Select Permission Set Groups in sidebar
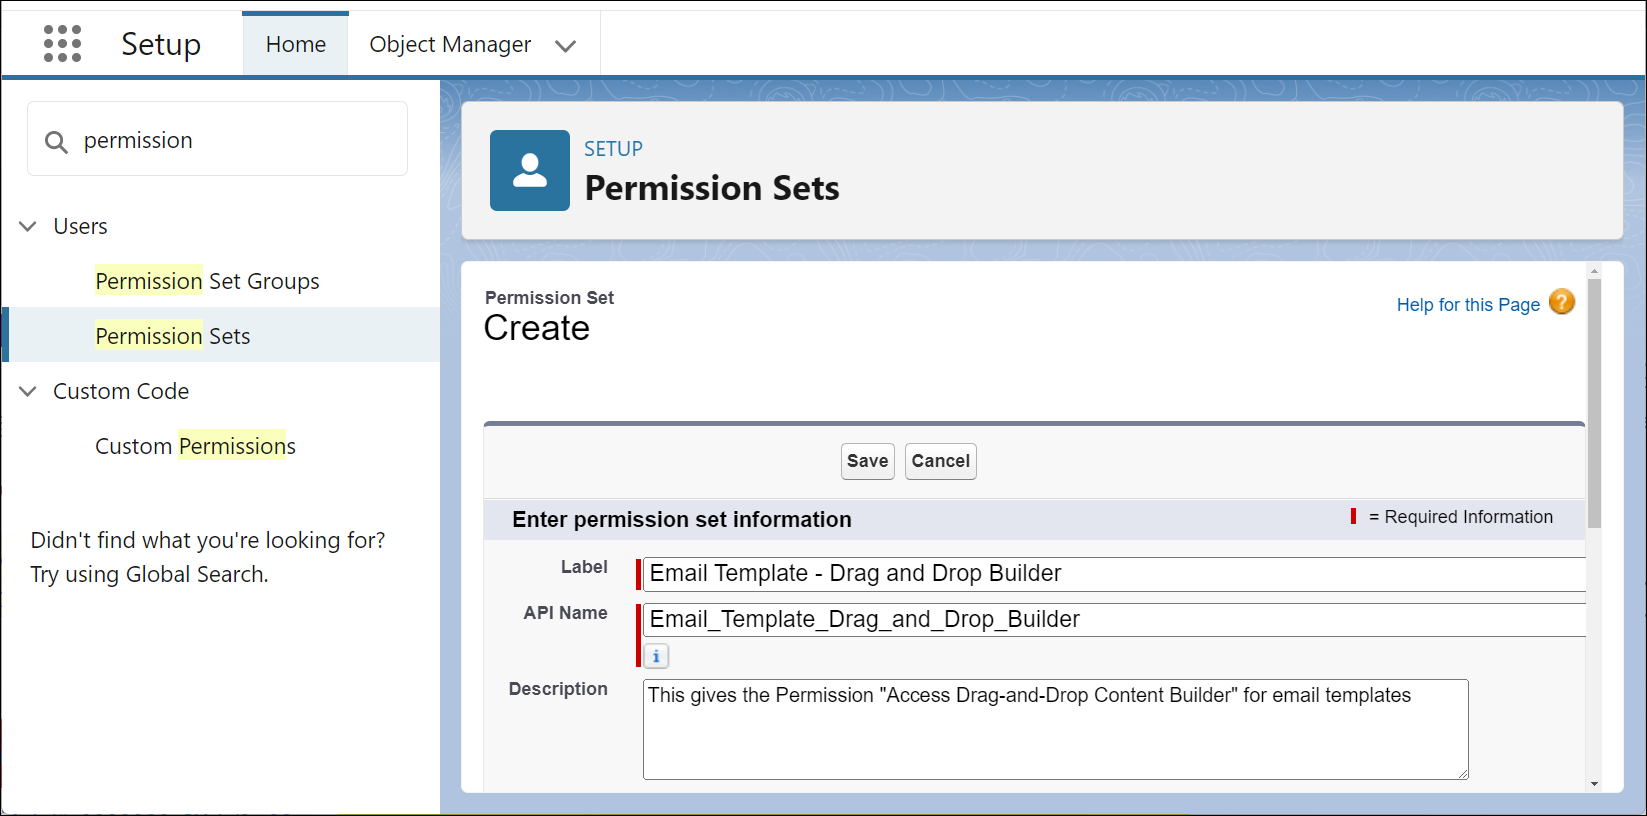1647x816 pixels. click(x=207, y=282)
